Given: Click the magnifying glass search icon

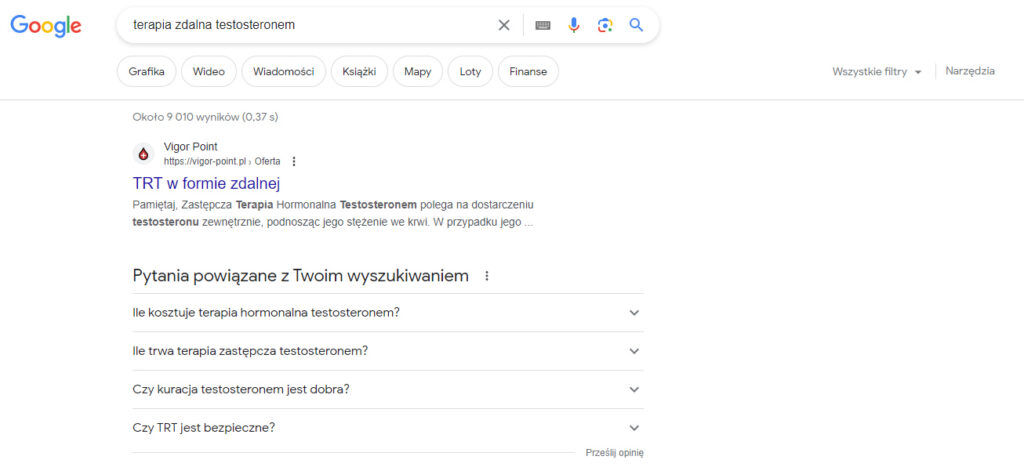Looking at the screenshot, I should tap(636, 25).
